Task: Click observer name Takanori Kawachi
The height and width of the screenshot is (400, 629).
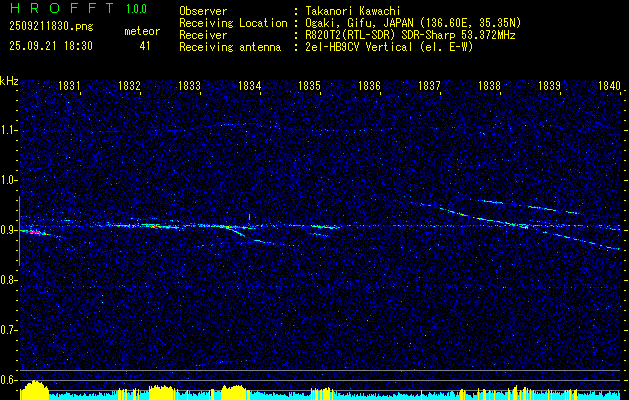Action: [x=352, y=11]
